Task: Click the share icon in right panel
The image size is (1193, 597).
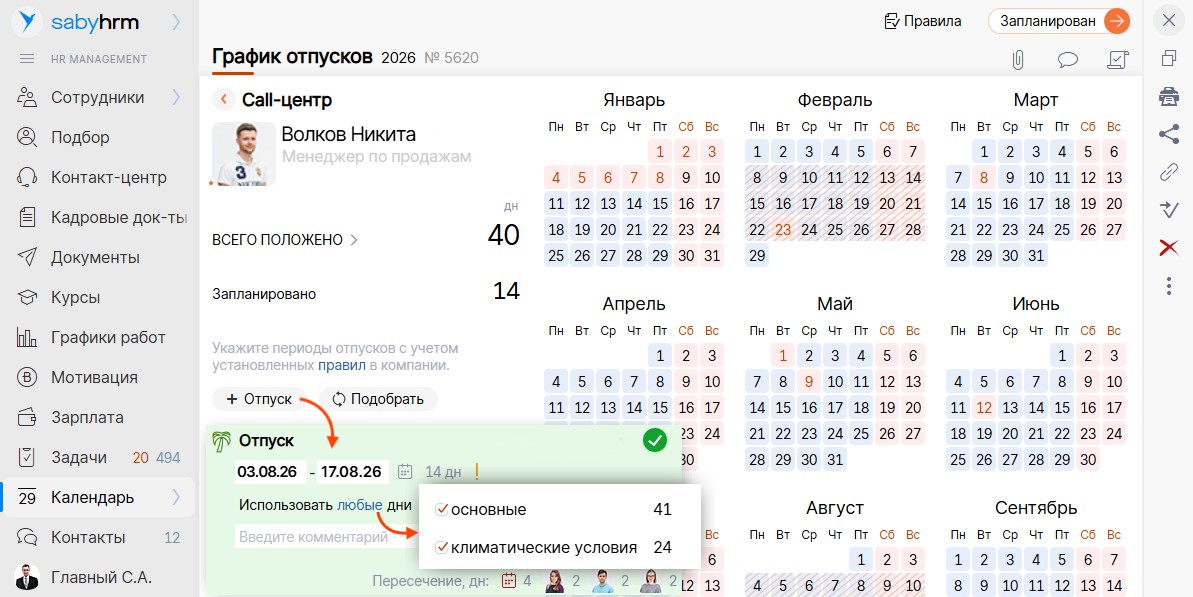Action: [x=1169, y=134]
